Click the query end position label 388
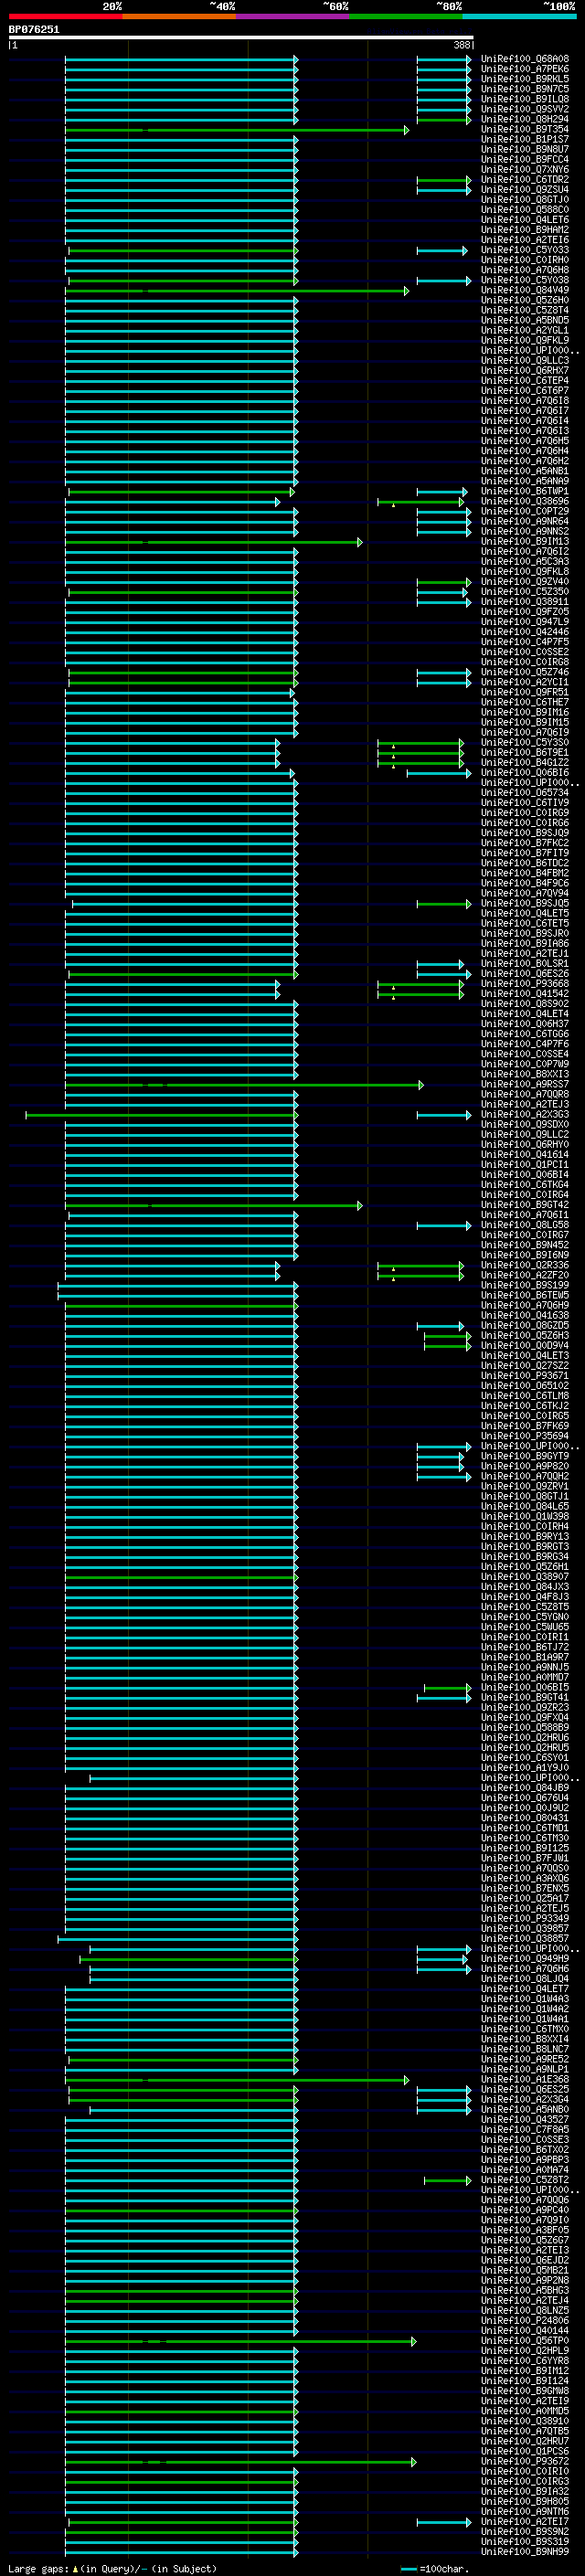Viewport: 585px width, 2576px height. point(462,45)
